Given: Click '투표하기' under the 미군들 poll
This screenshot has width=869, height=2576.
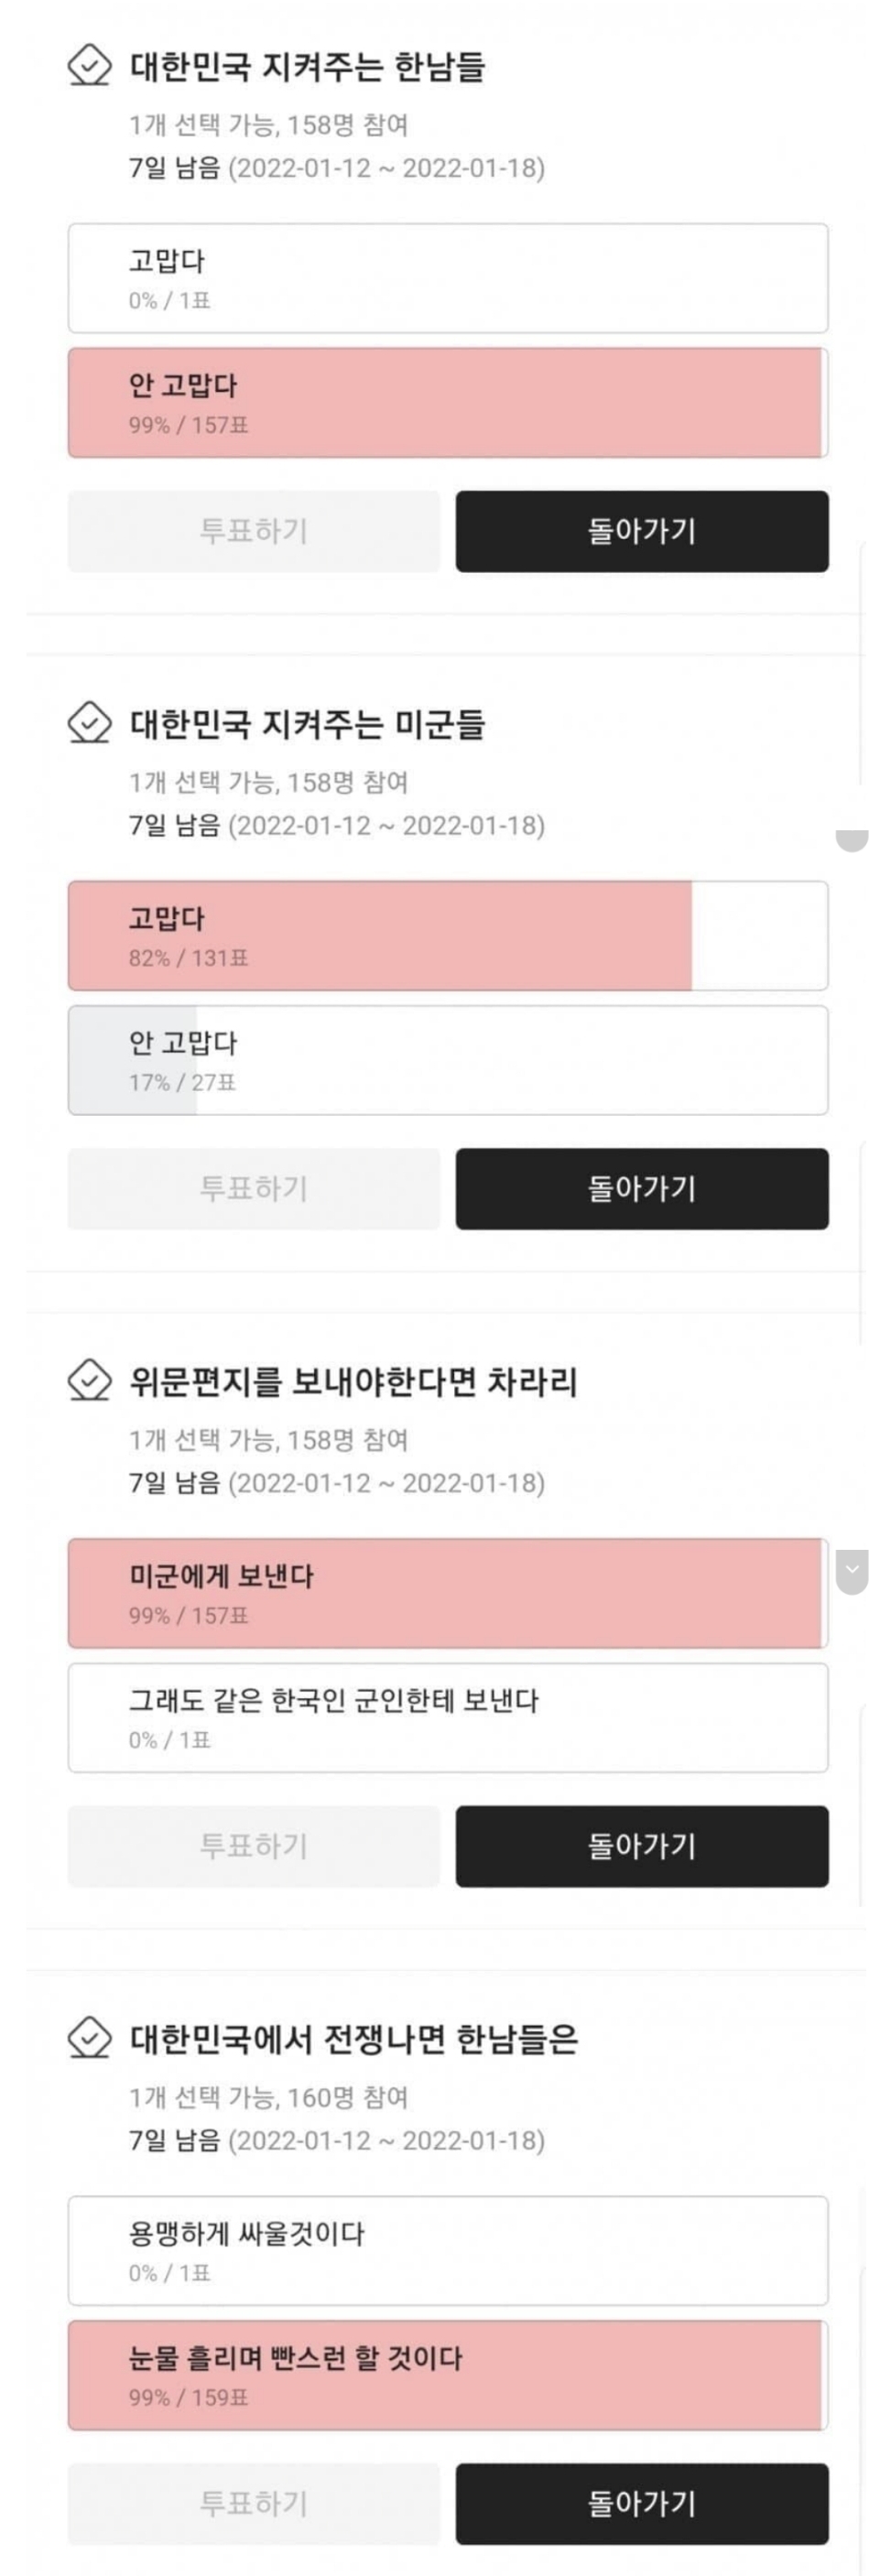Looking at the screenshot, I should pos(253,1189).
